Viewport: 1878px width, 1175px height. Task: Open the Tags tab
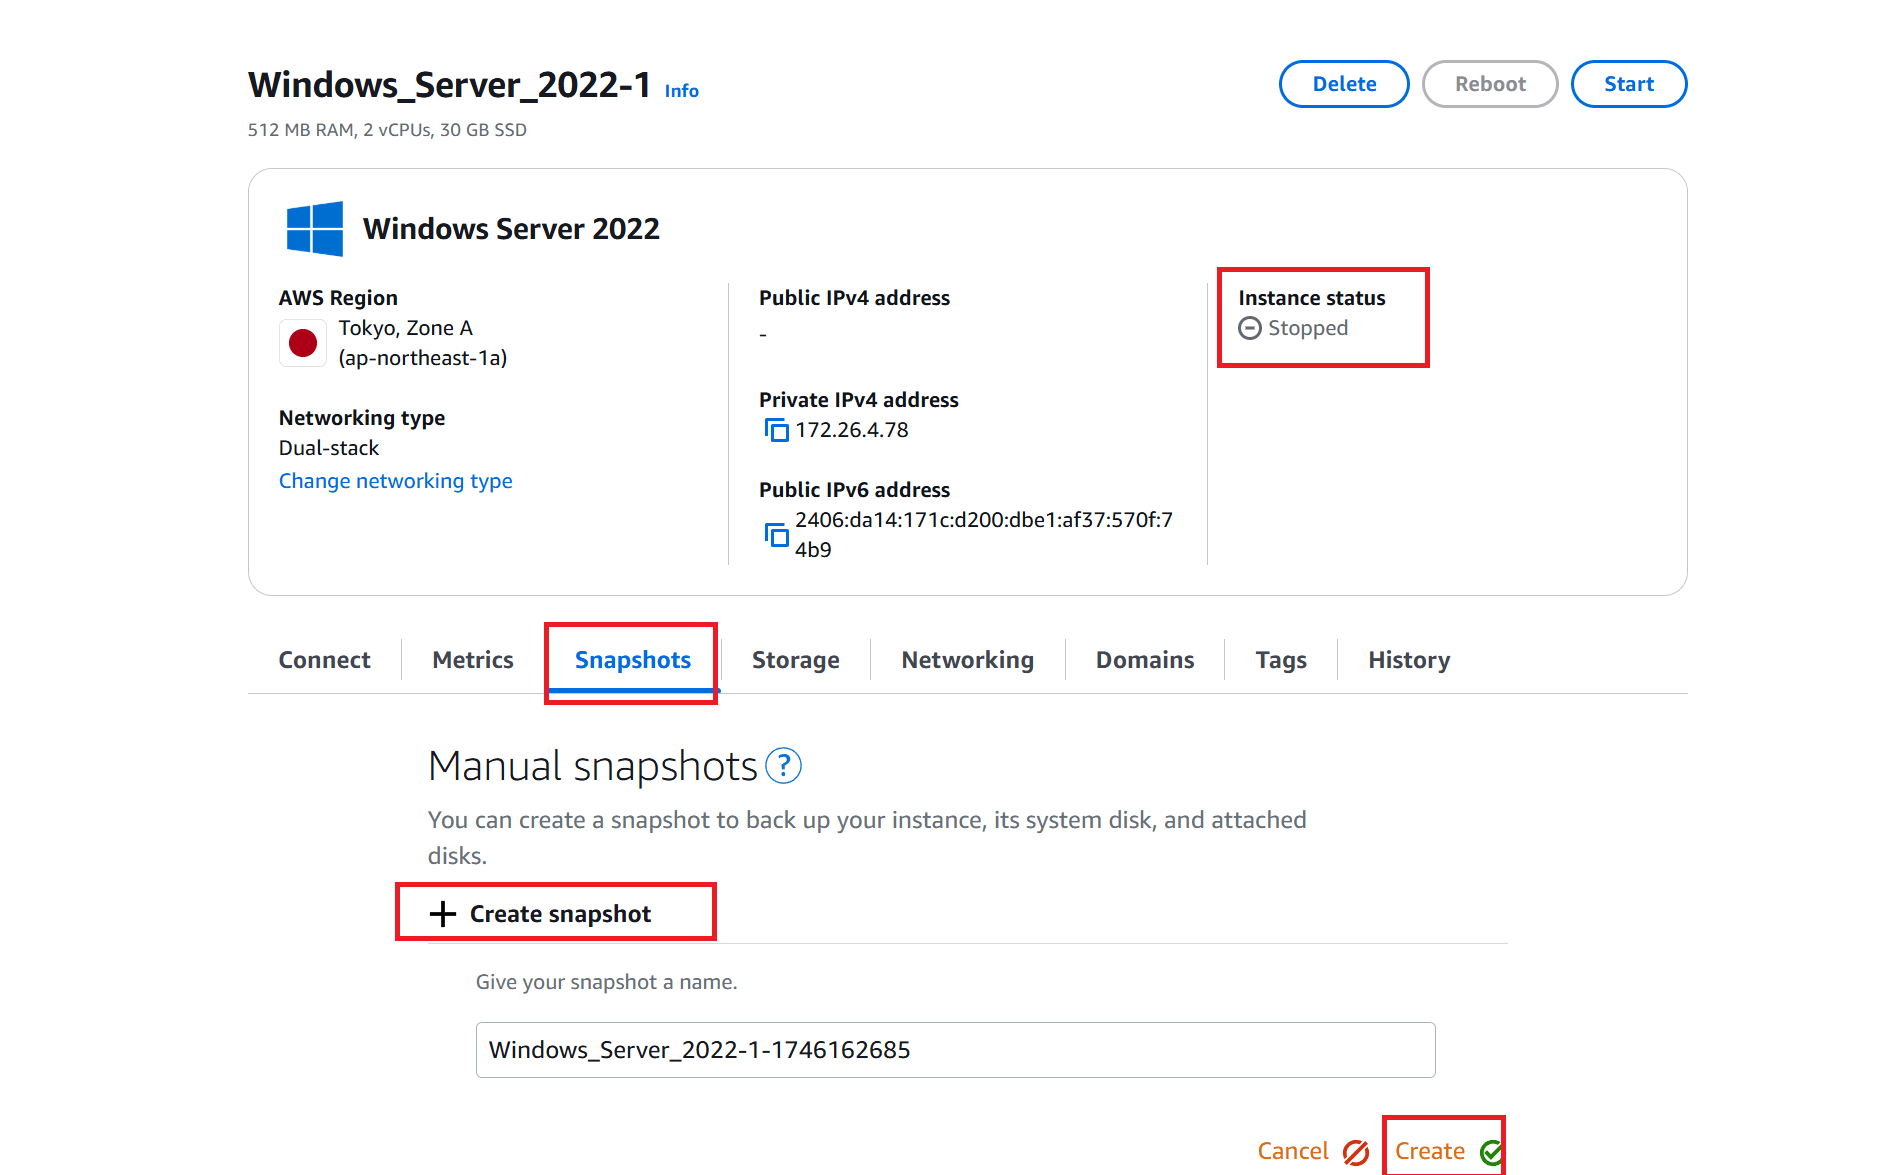pos(1281,660)
